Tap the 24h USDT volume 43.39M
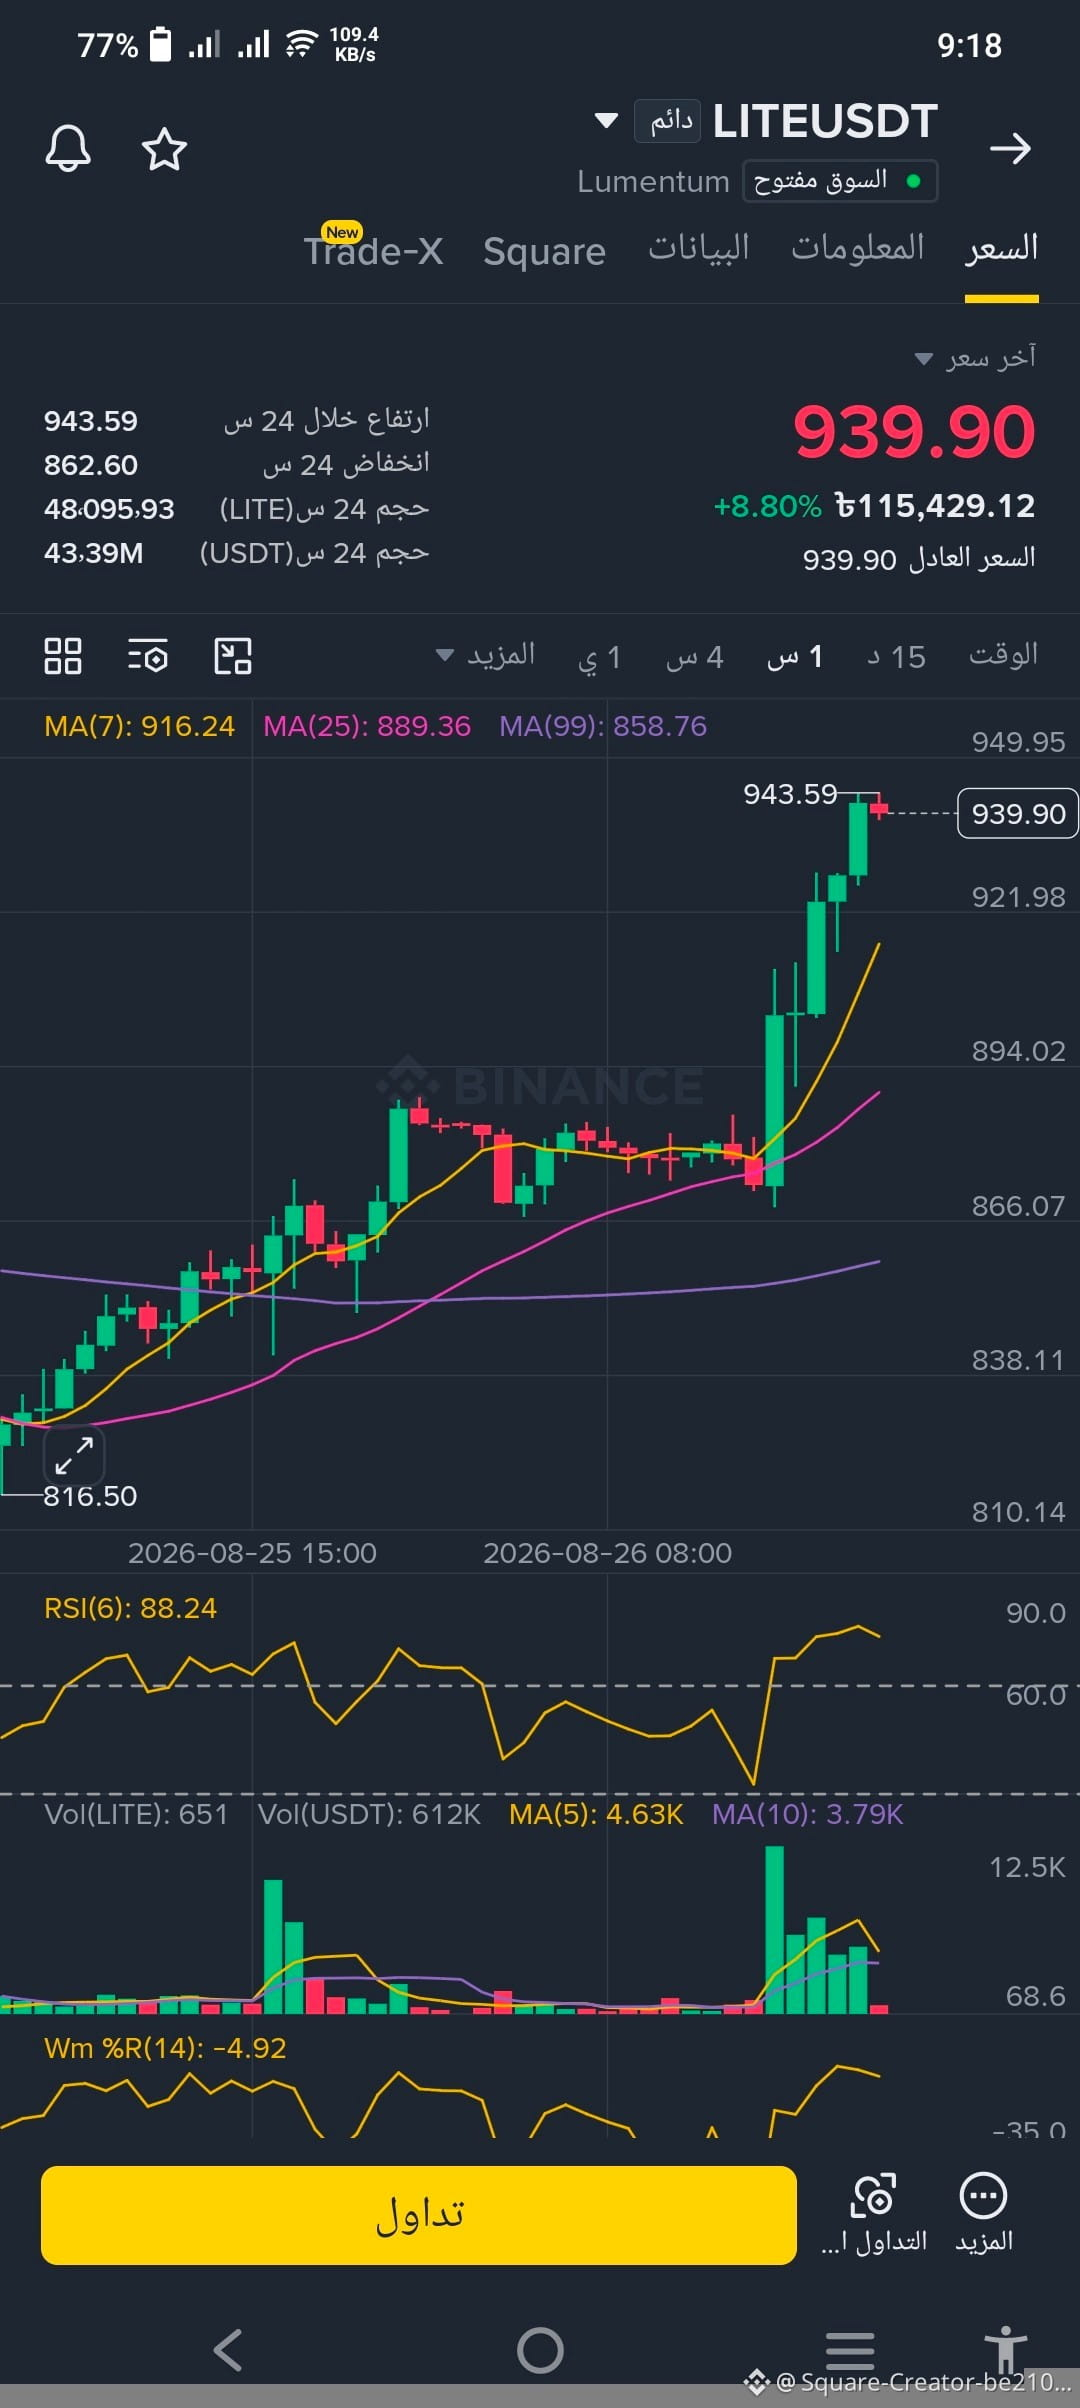The width and height of the screenshot is (1080, 2408). click(x=94, y=553)
